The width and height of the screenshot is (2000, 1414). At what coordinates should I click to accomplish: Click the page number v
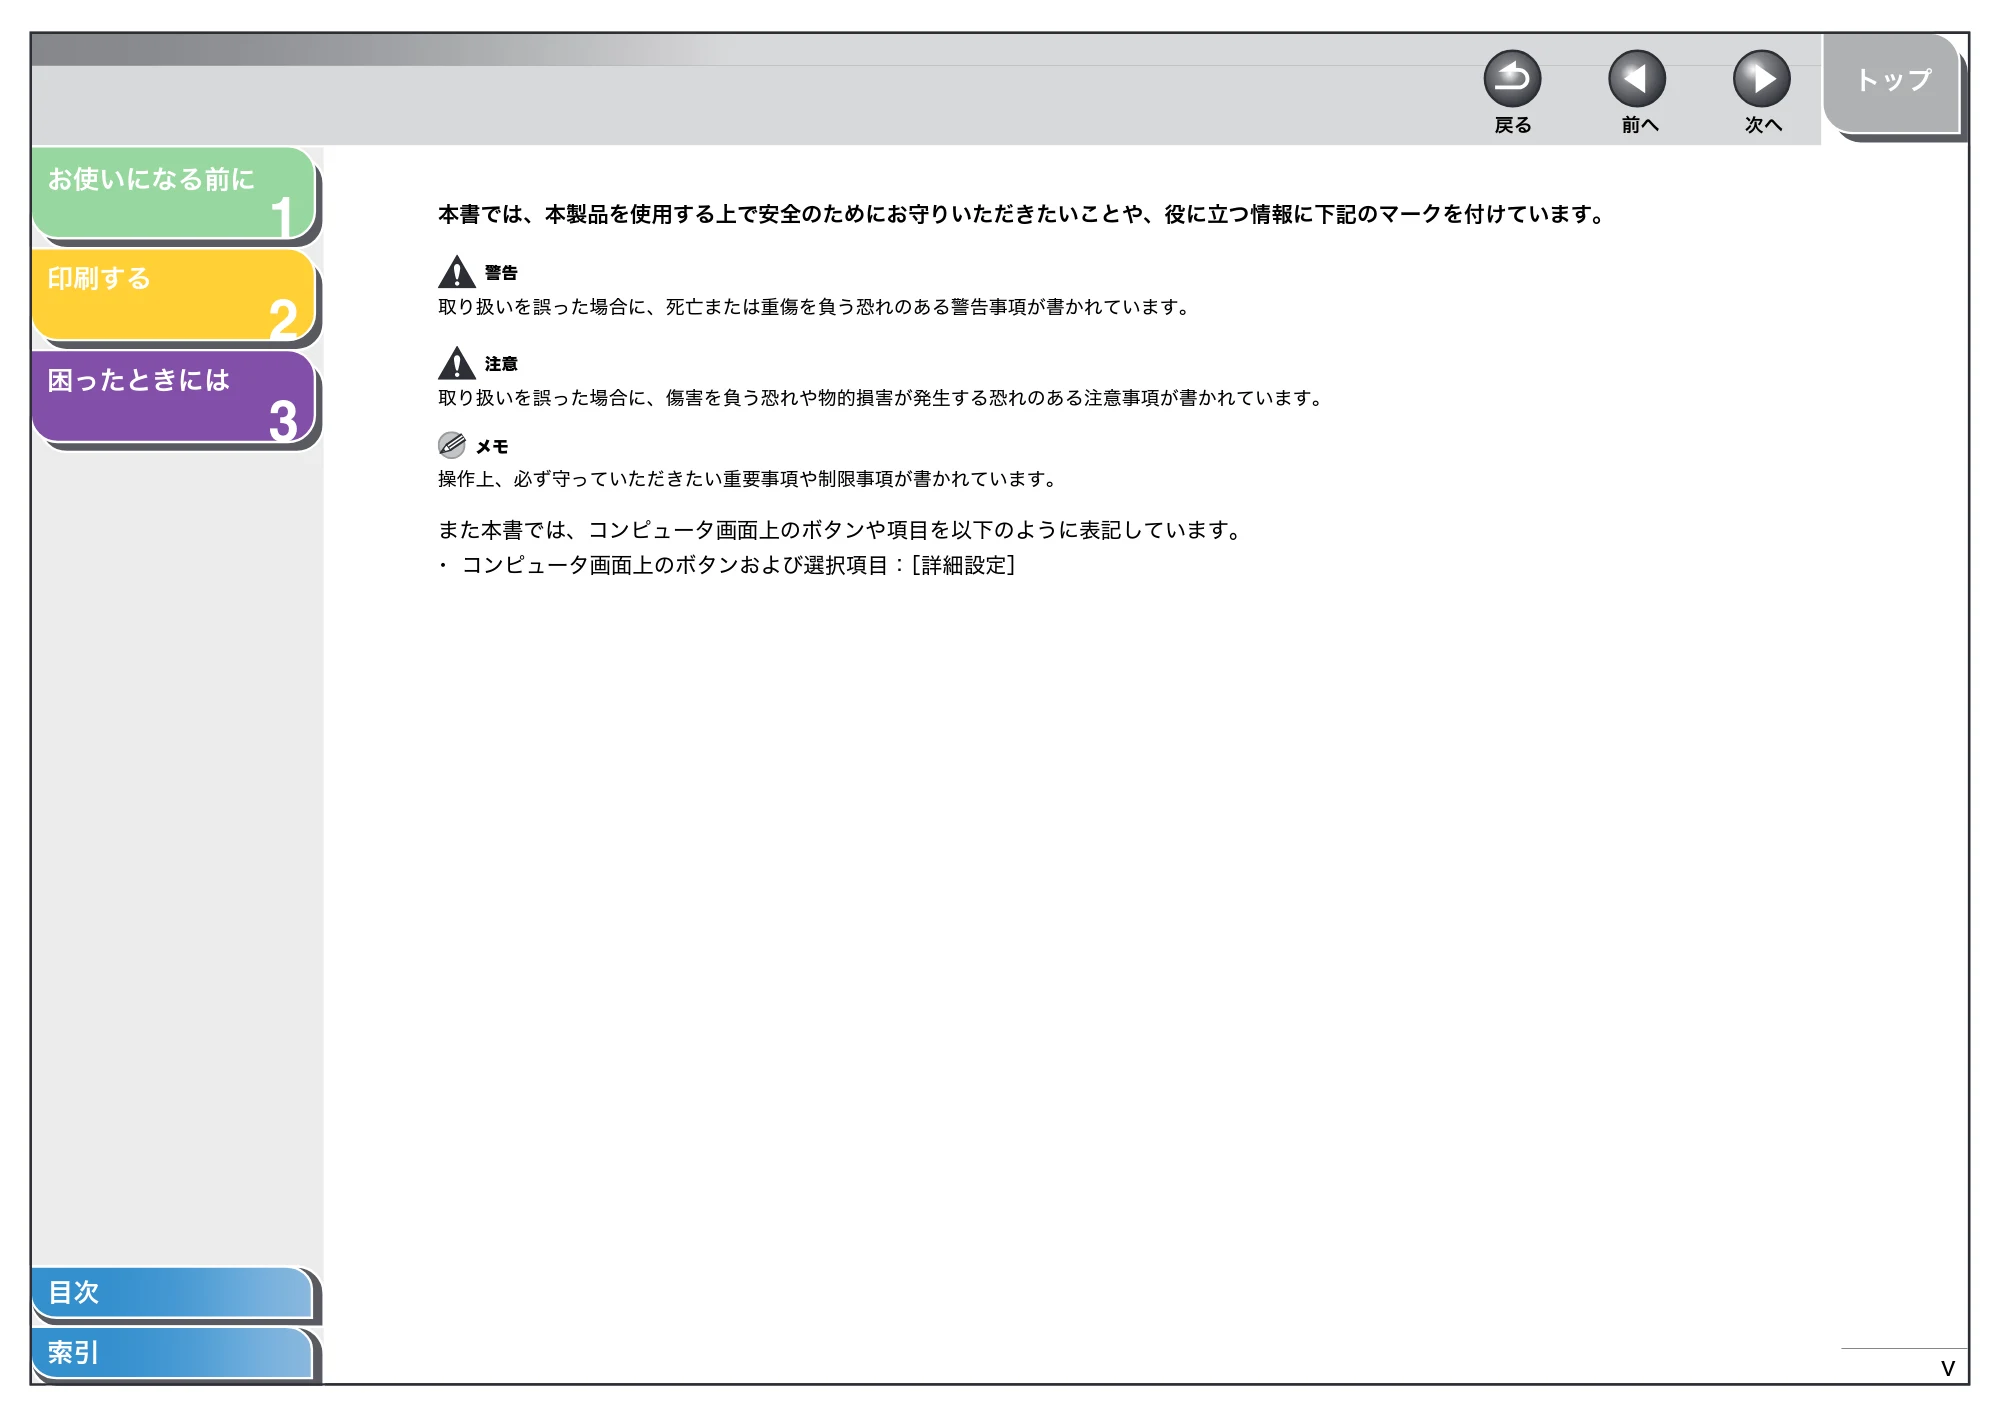1947,1369
